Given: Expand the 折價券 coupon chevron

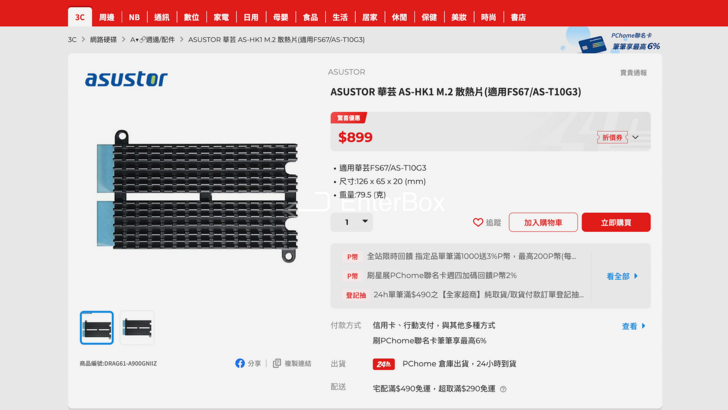Looking at the screenshot, I should 635,137.
